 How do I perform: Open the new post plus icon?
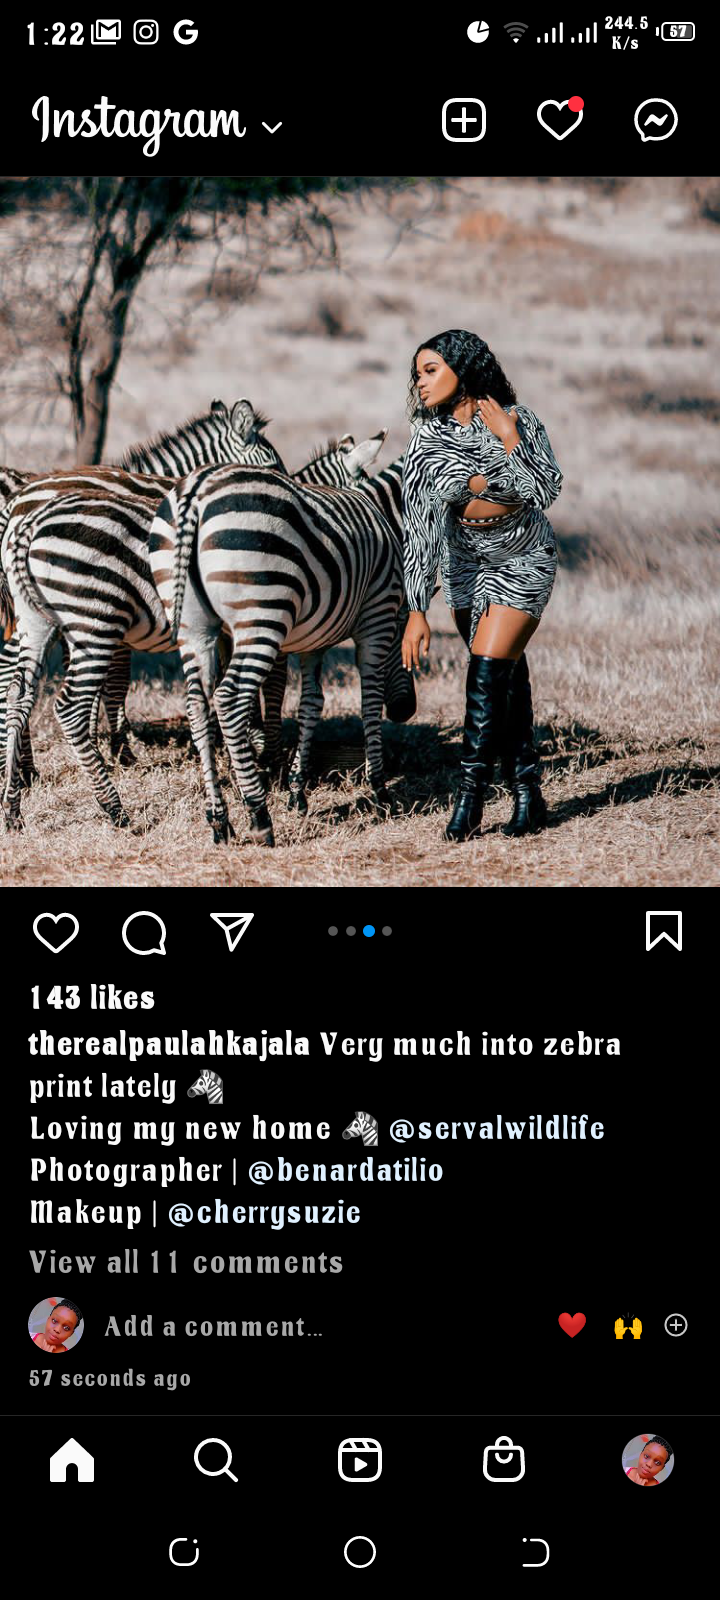point(464,121)
